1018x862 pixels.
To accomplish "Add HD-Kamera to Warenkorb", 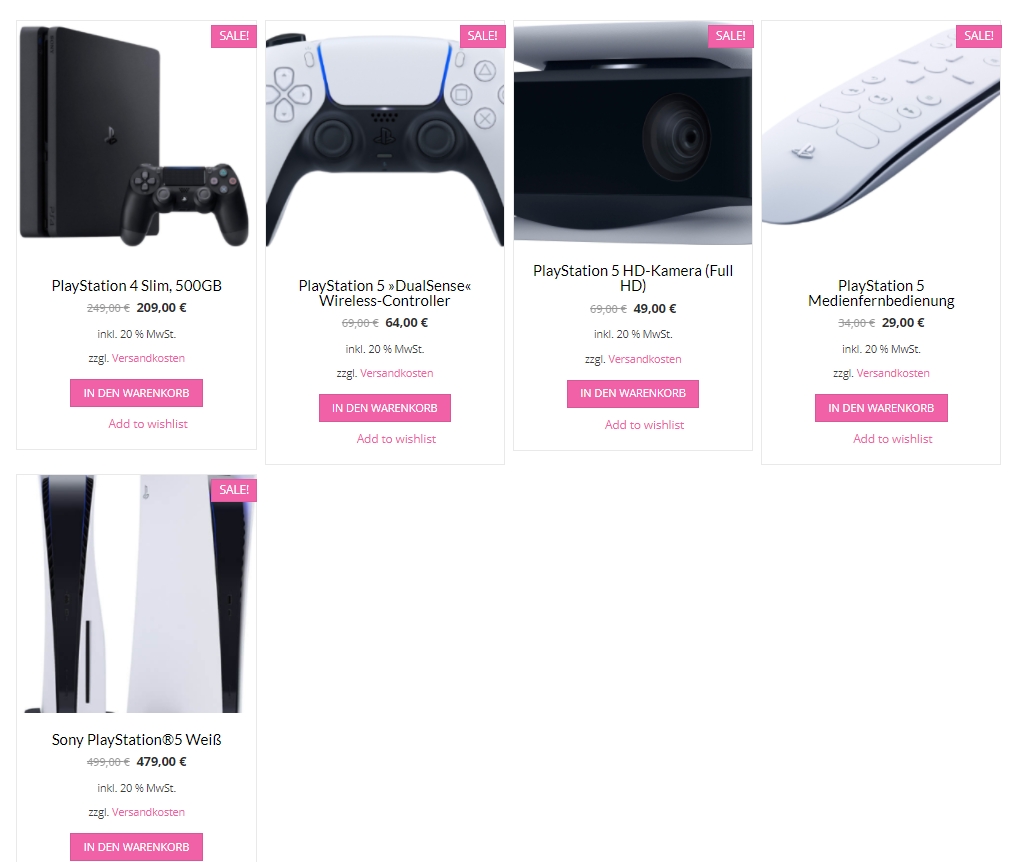I will click(633, 394).
